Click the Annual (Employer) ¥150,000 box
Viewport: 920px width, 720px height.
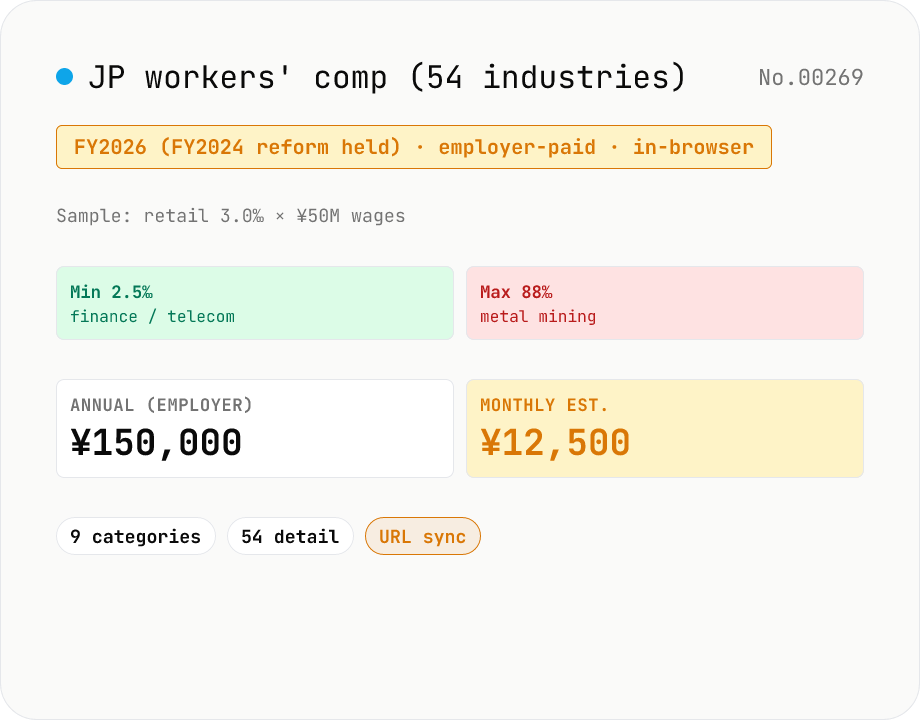tap(255, 428)
